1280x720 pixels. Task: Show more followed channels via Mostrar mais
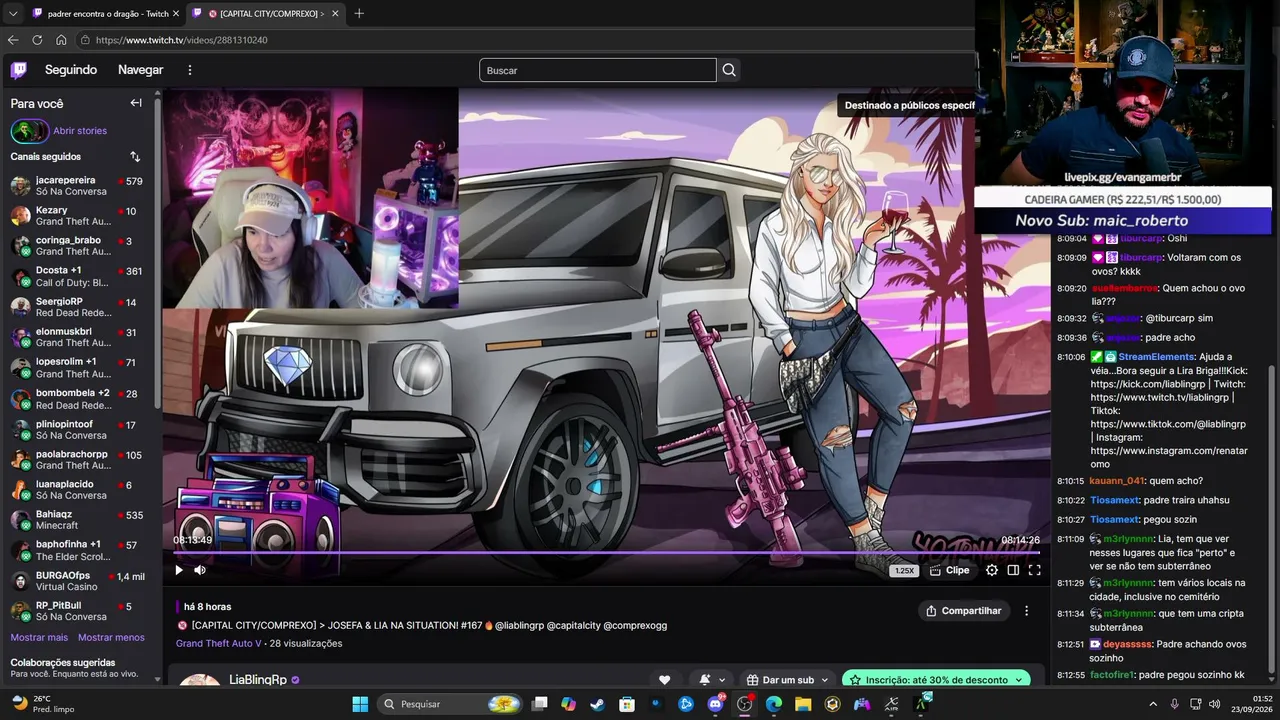pos(39,637)
